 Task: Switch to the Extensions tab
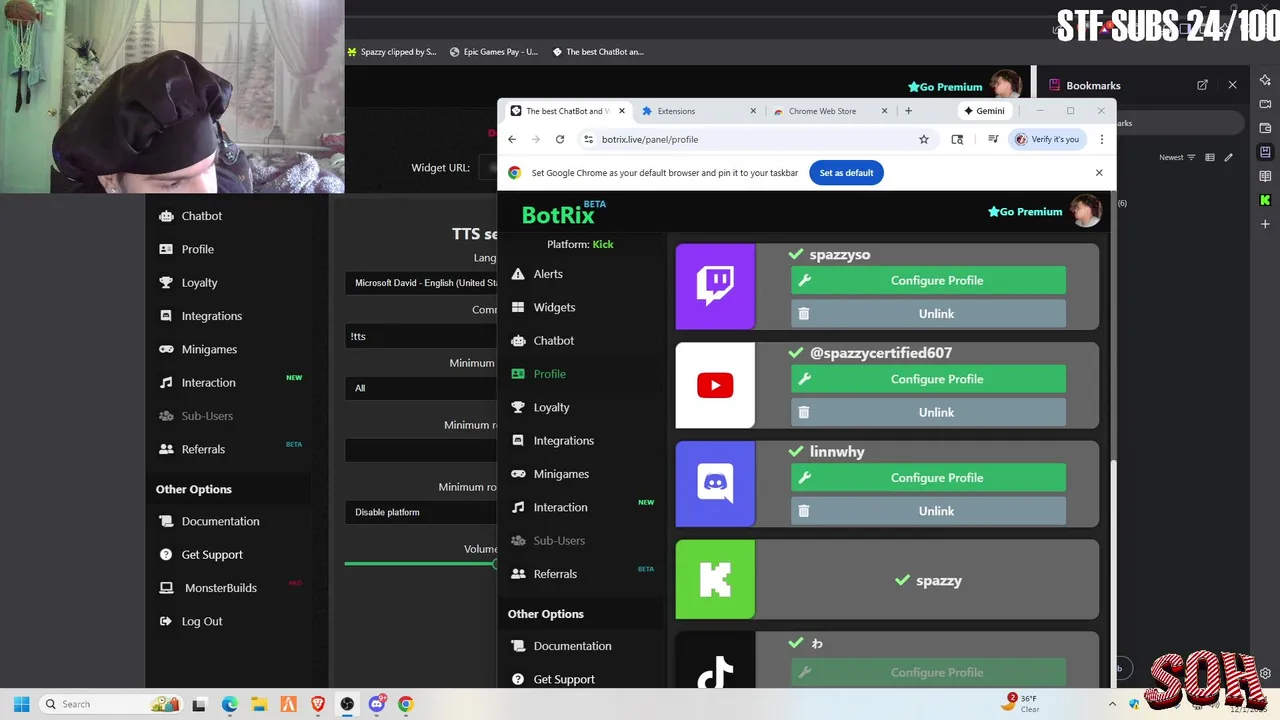click(x=696, y=111)
